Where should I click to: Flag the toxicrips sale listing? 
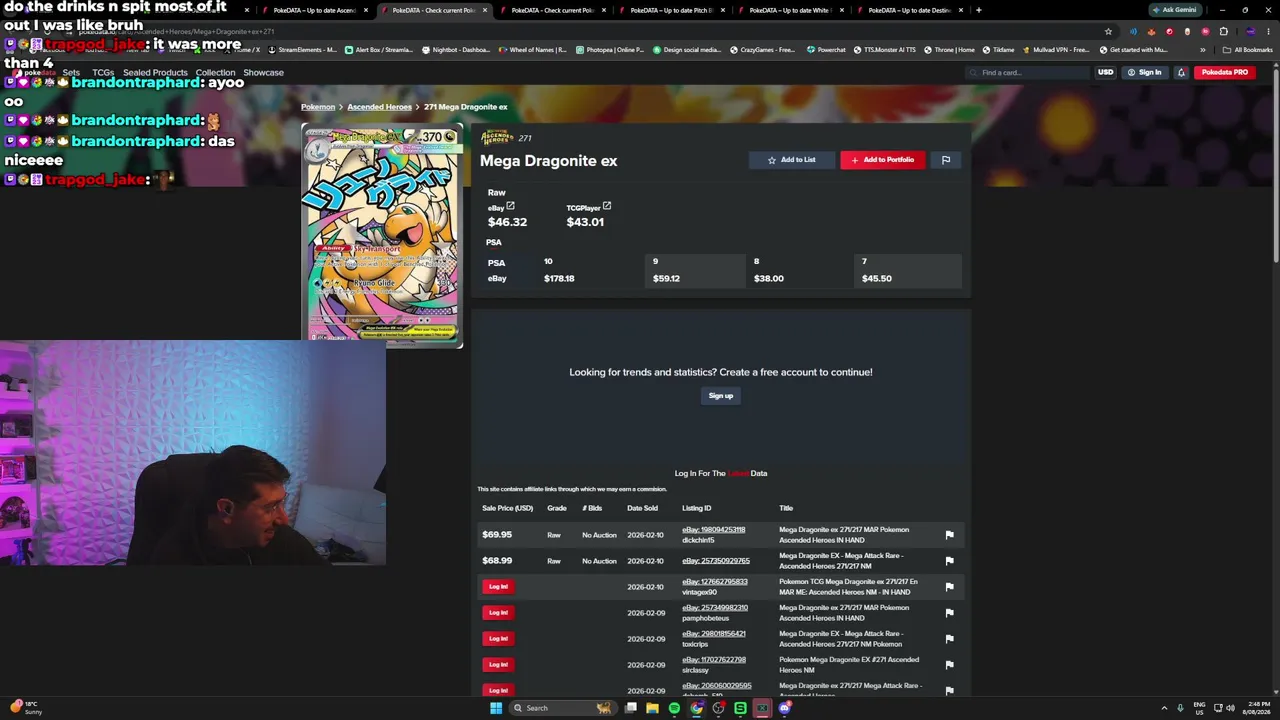pos(949,639)
